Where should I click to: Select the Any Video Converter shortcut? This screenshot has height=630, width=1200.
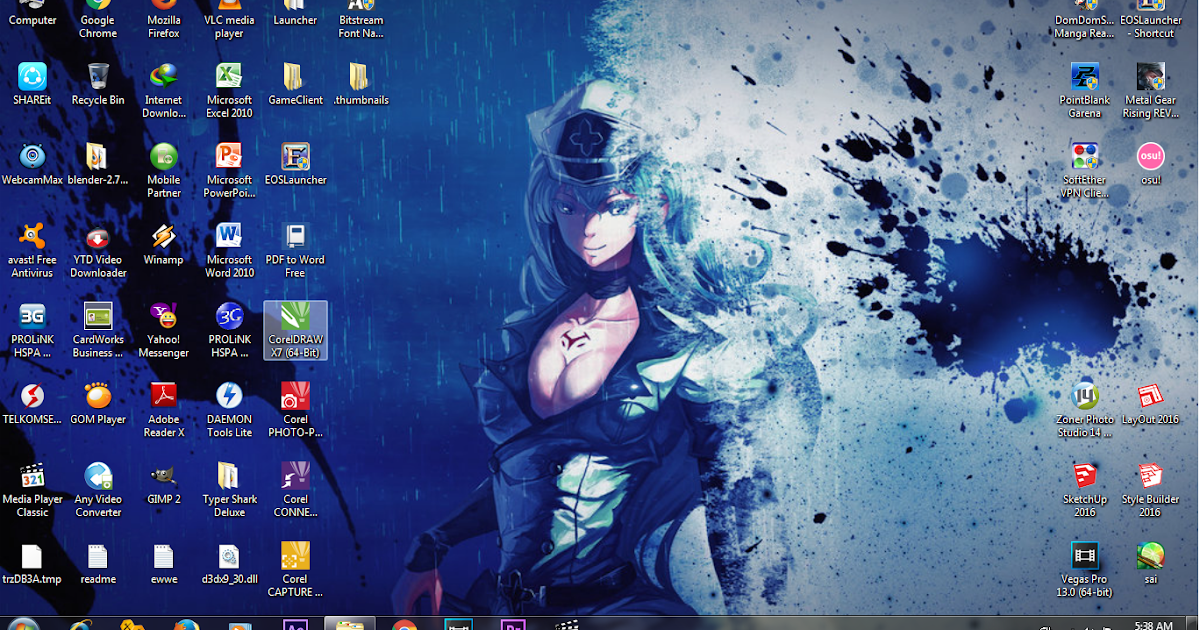click(x=98, y=490)
